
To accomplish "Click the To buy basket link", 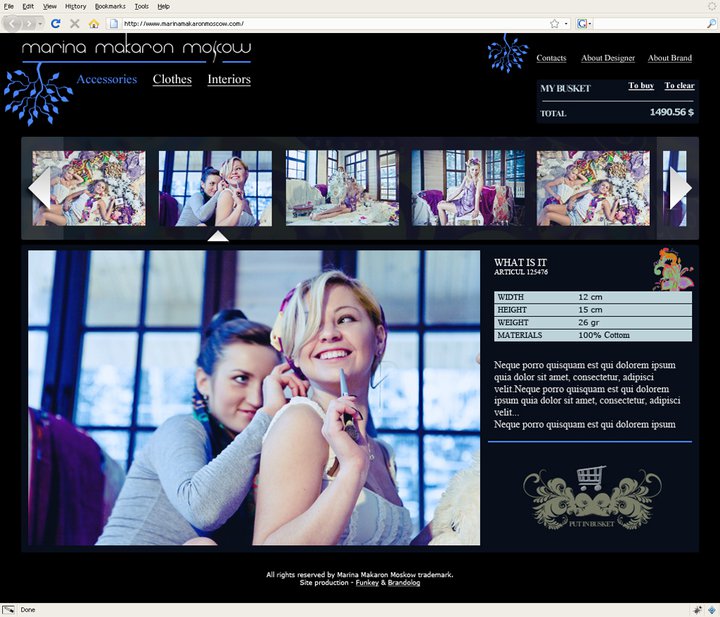I will coord(641,85).
